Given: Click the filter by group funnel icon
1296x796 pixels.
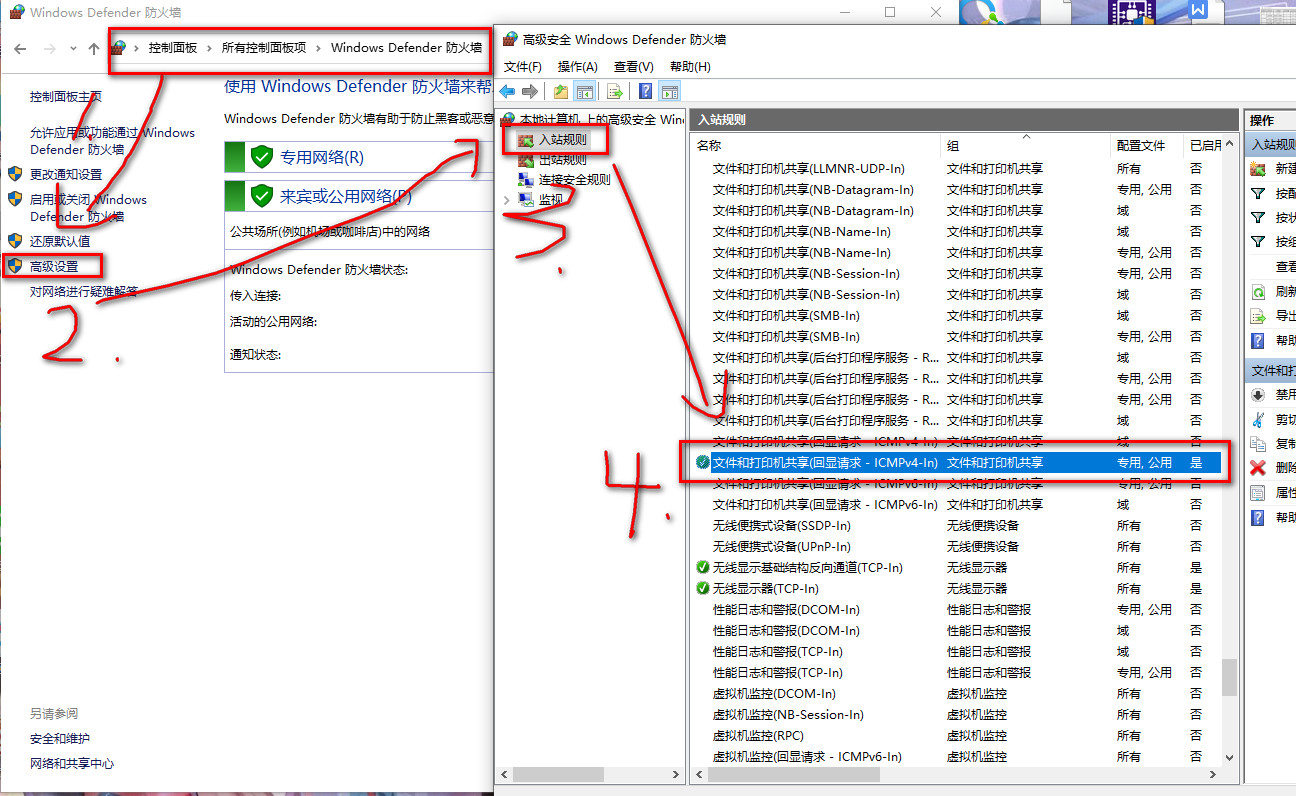Looking at the screenshot, I should [x=1258, y=242].
